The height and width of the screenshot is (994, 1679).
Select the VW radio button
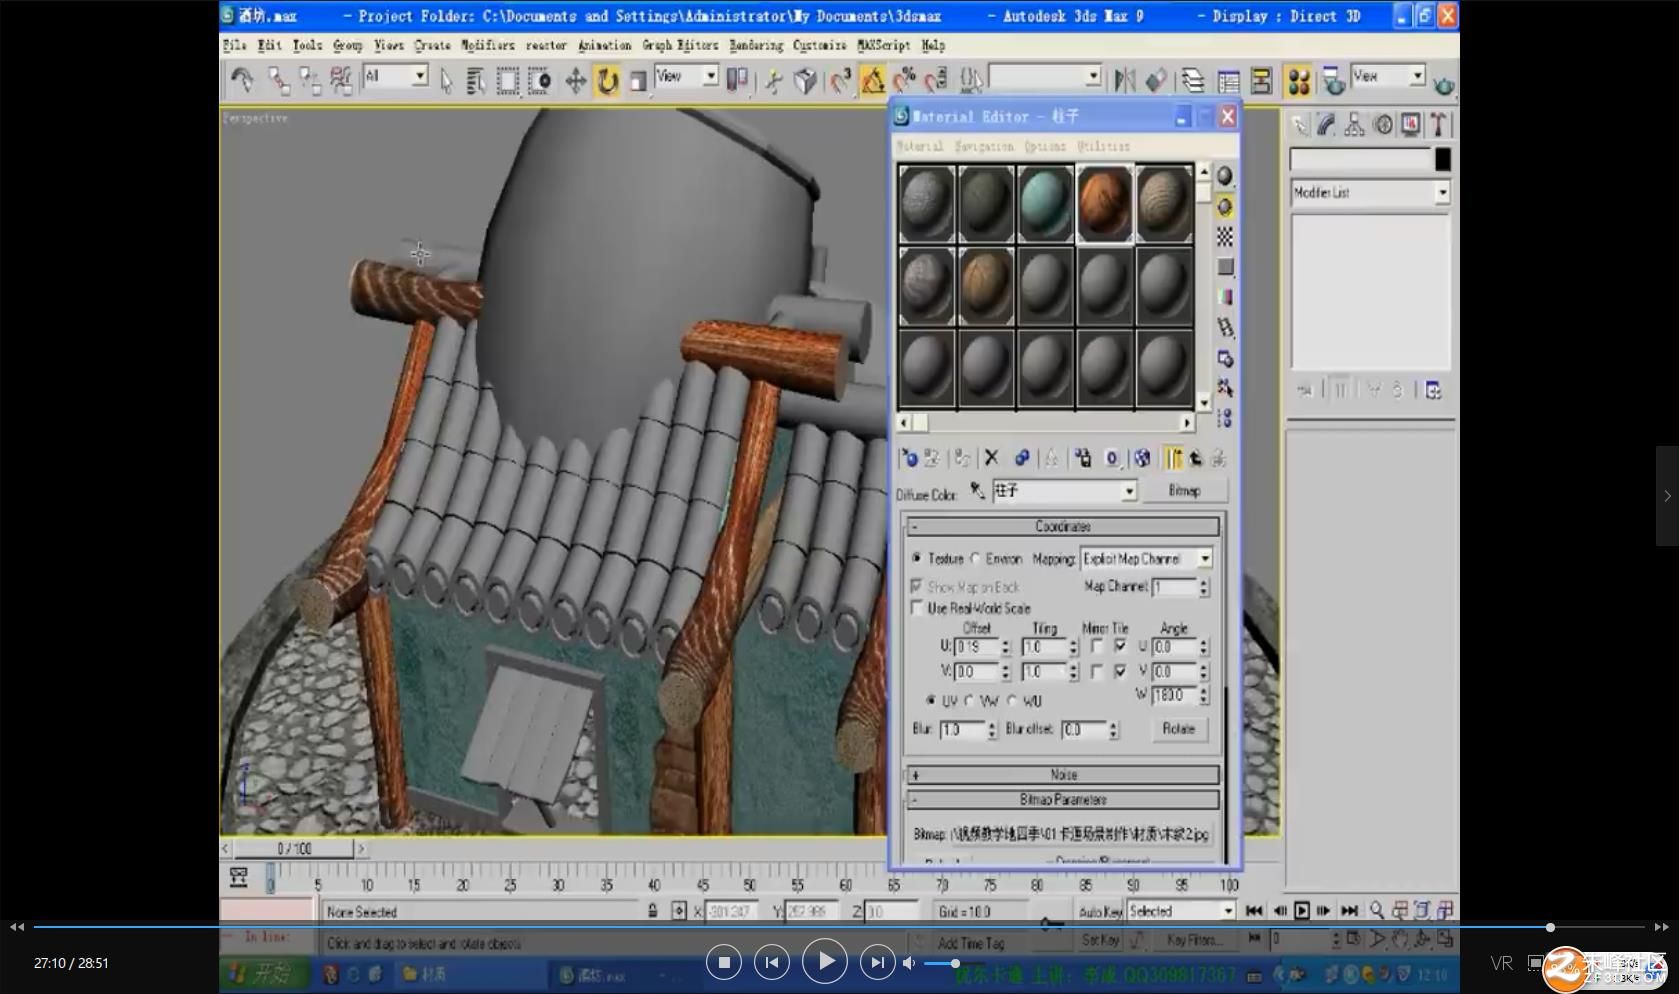pyautogui.click(x=970, y=700)
